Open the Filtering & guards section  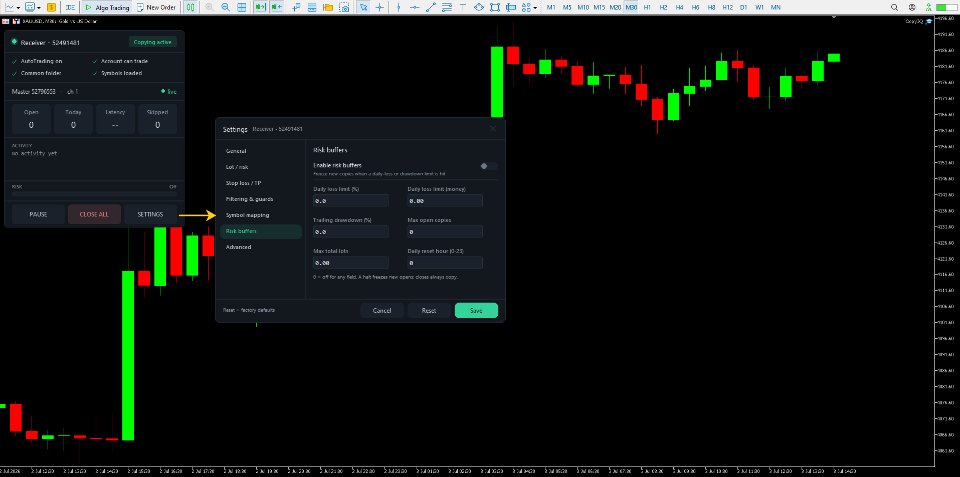pyautogui.click(x=261, y=199)
